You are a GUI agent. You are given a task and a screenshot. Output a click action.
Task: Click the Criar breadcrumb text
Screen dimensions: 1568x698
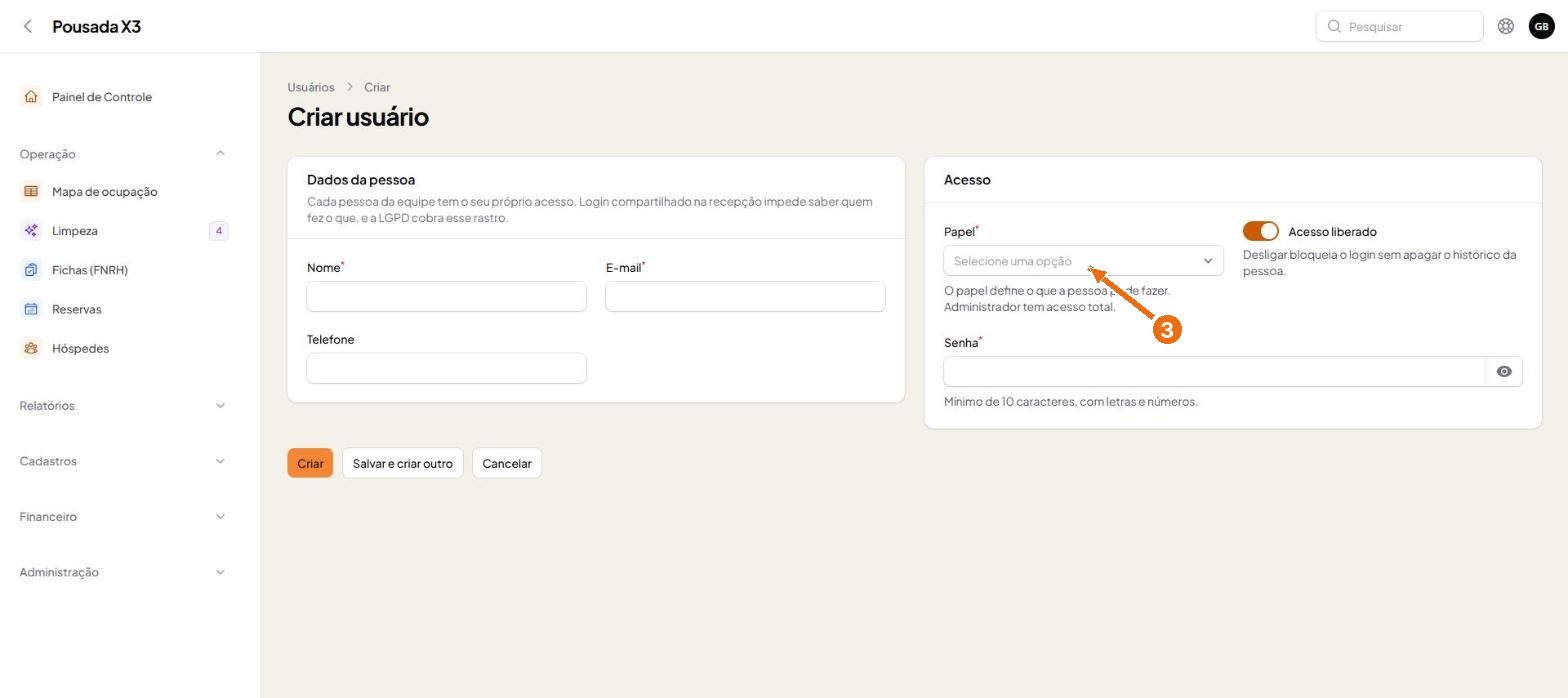coord(377,87)
